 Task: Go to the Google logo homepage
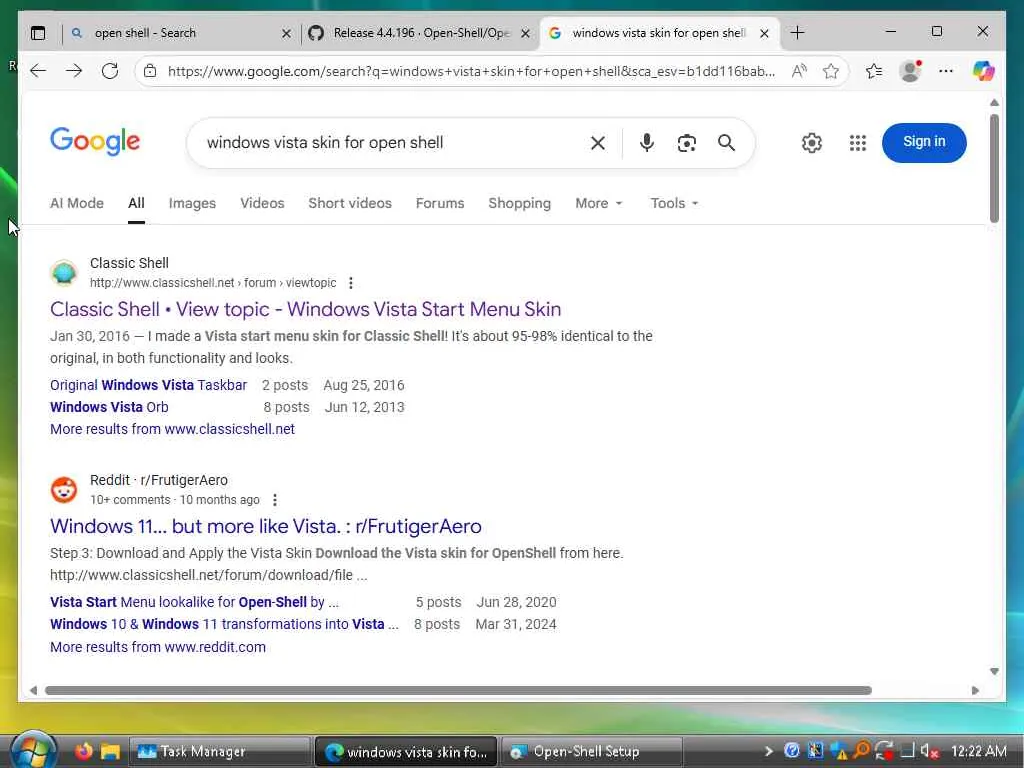(x=95, y=142)
